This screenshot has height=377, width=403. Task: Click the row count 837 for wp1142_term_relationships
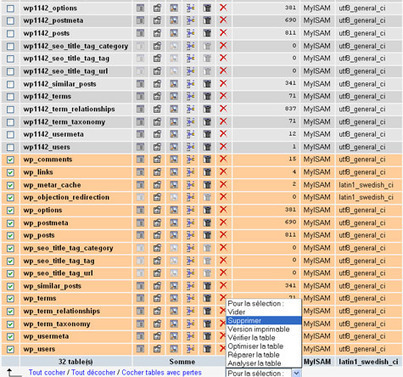pyautogui.click(x=291, y=109)
